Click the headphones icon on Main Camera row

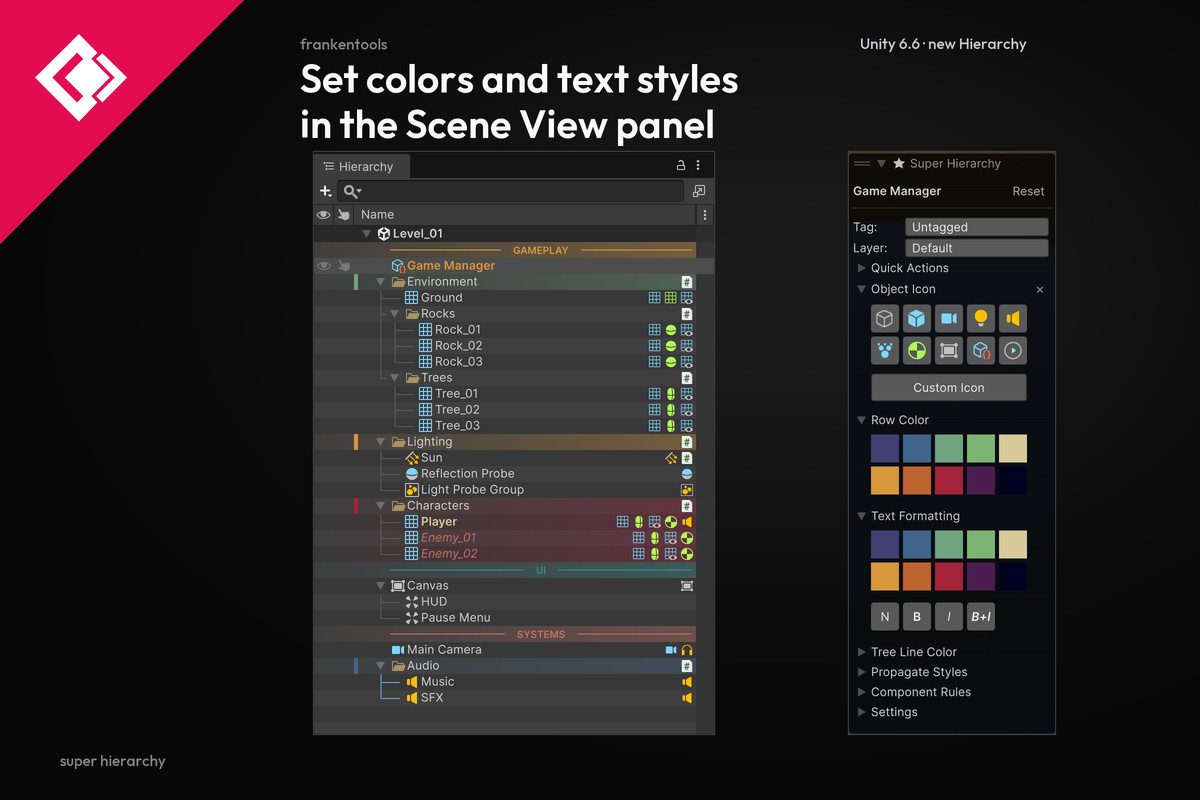(687, 650)
